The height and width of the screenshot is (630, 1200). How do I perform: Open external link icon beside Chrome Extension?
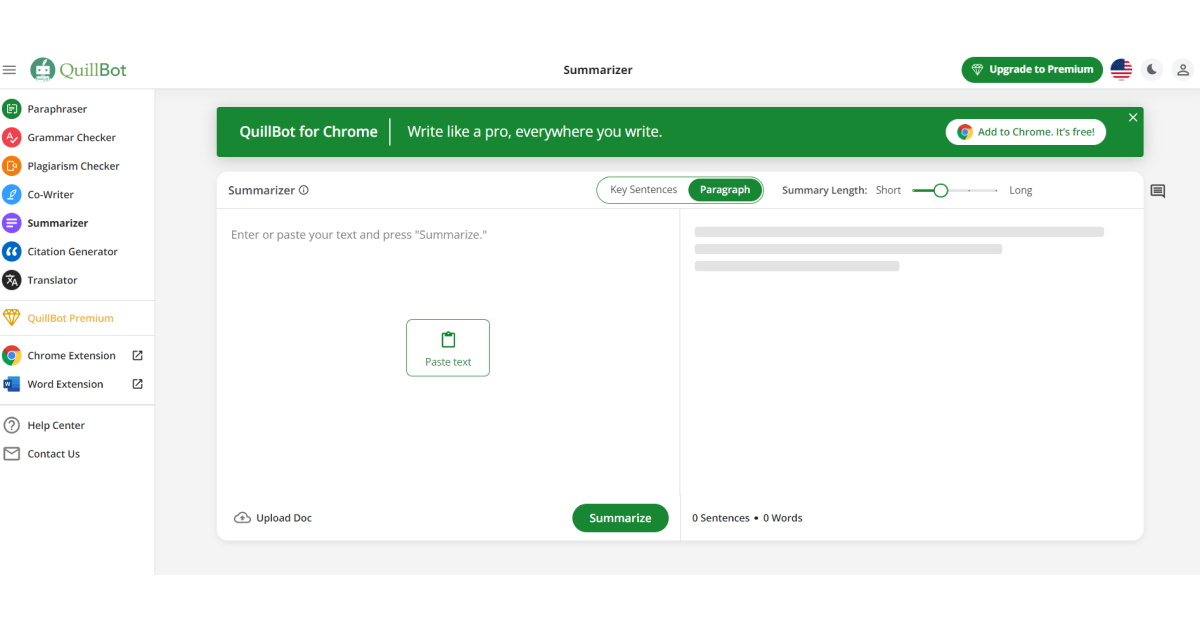click(x=138, y=355)
